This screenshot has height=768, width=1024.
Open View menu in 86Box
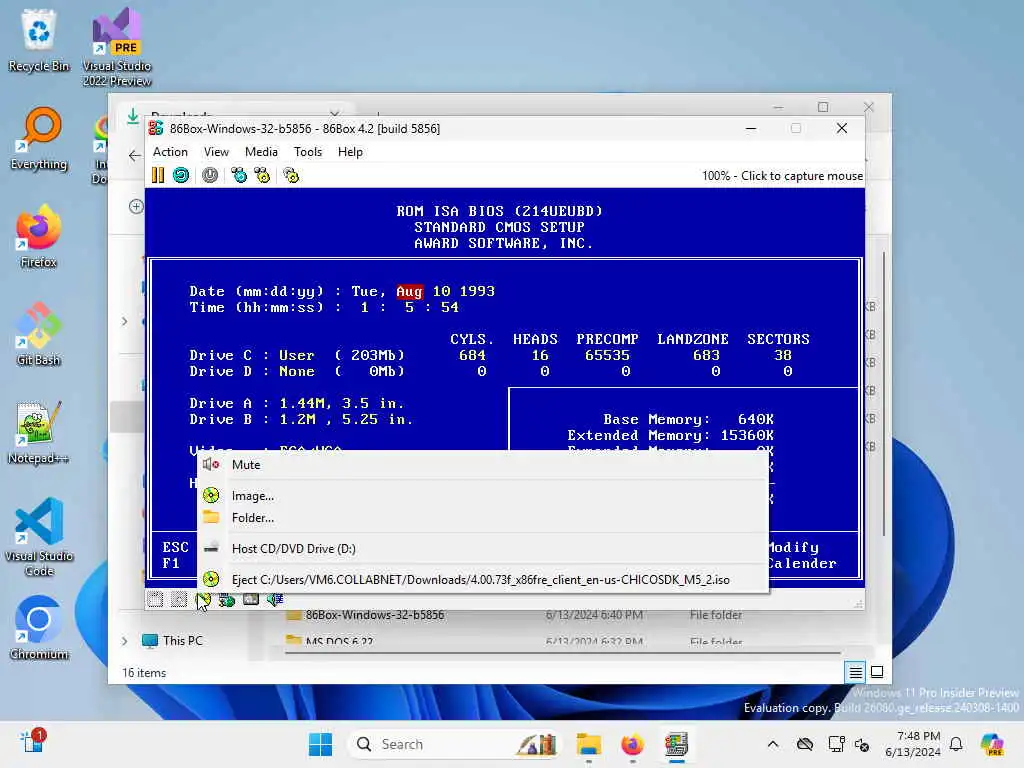216,152
